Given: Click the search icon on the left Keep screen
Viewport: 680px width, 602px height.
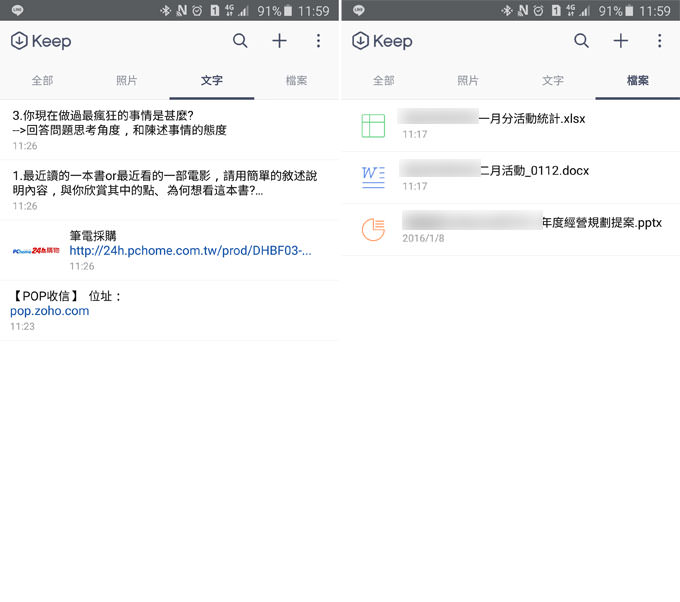Looking at the screenshot, I should point(240,41).
